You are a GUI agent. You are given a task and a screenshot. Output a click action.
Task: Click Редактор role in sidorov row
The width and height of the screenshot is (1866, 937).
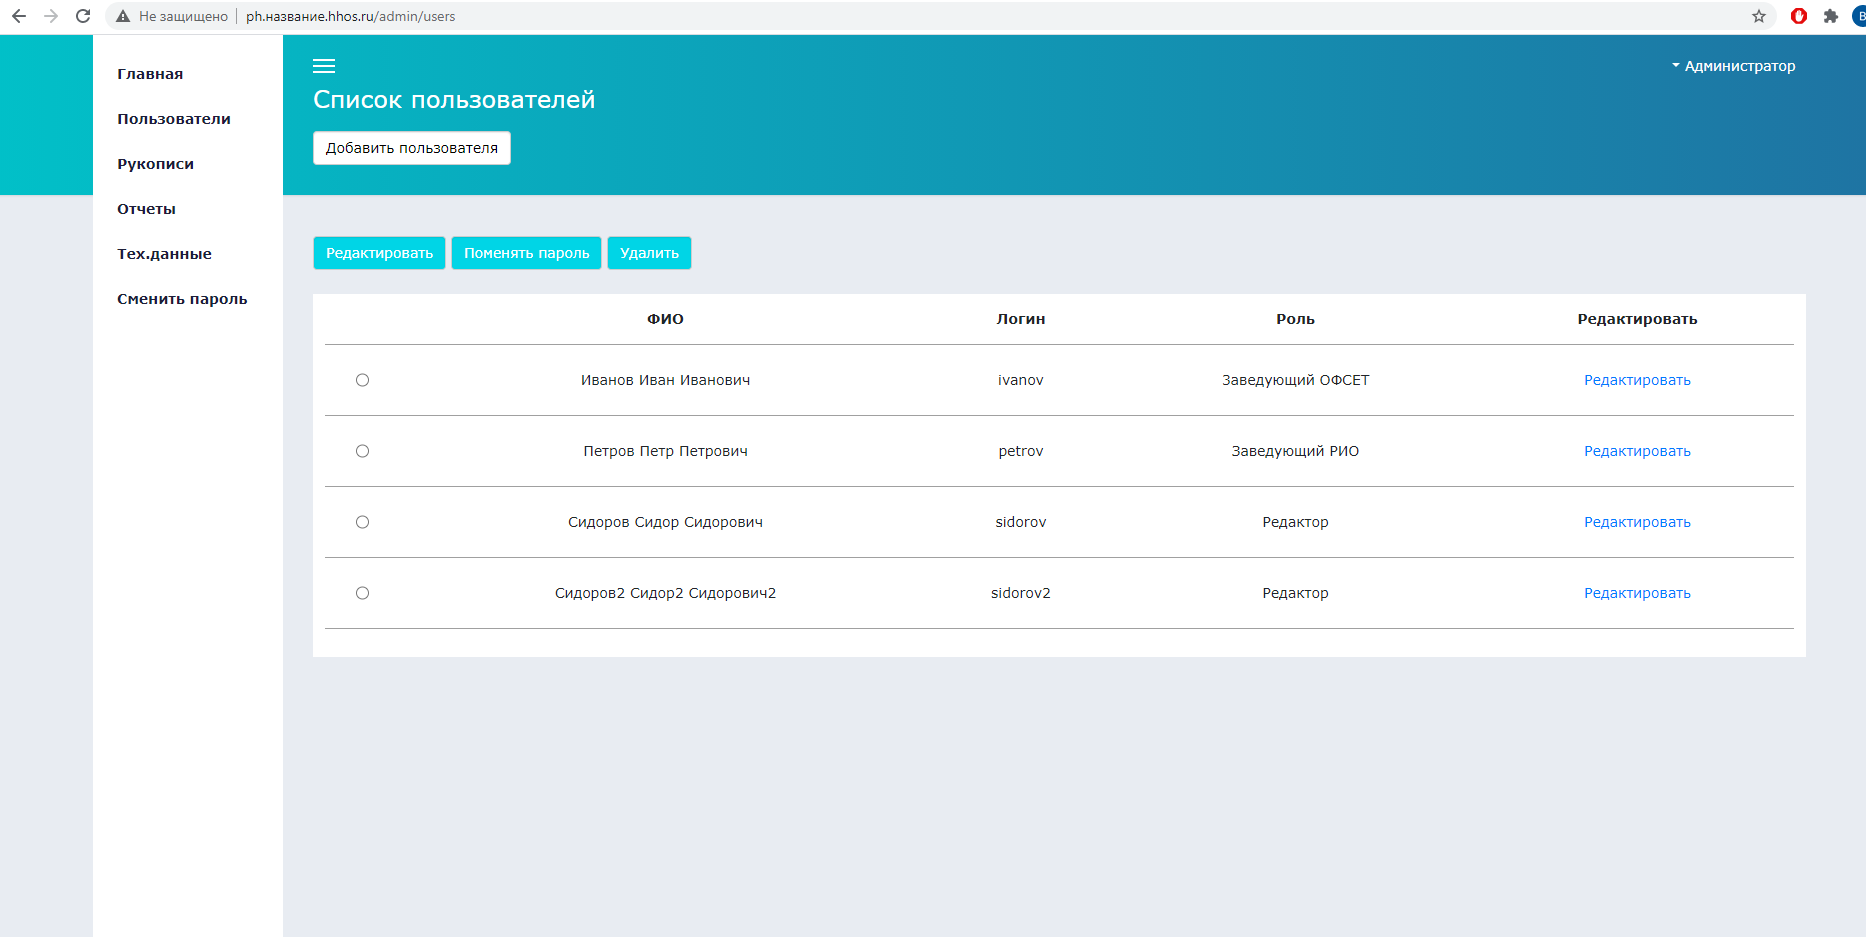click(x=1295, y=522)
